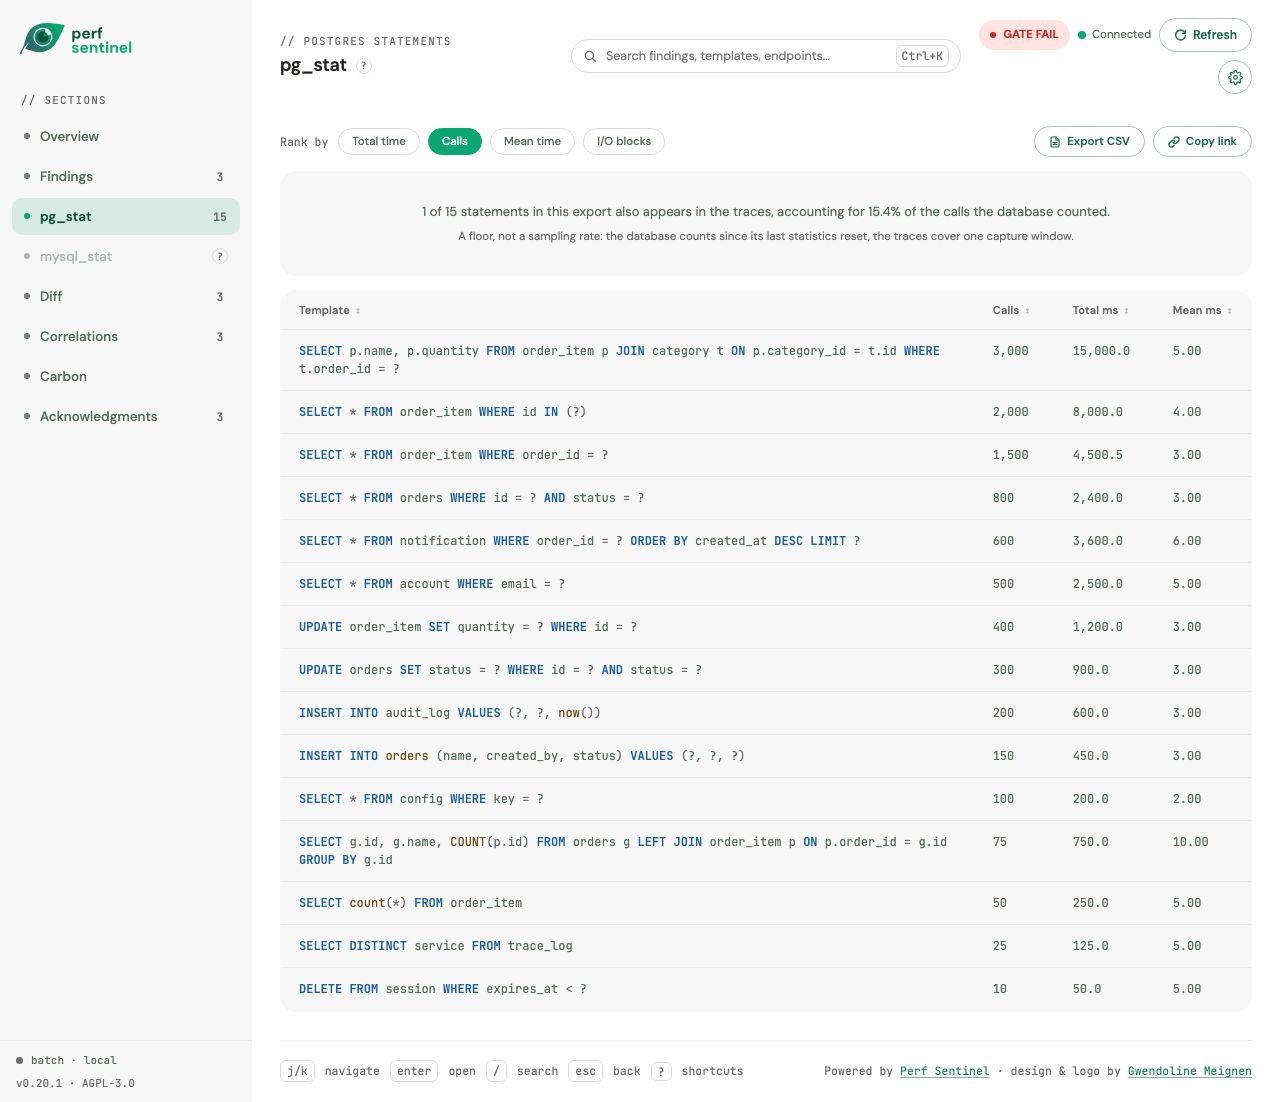Click the 'SELECT * FROM notification' statement row
The width and height of the screenshot is (1280, 1102).
766,541
